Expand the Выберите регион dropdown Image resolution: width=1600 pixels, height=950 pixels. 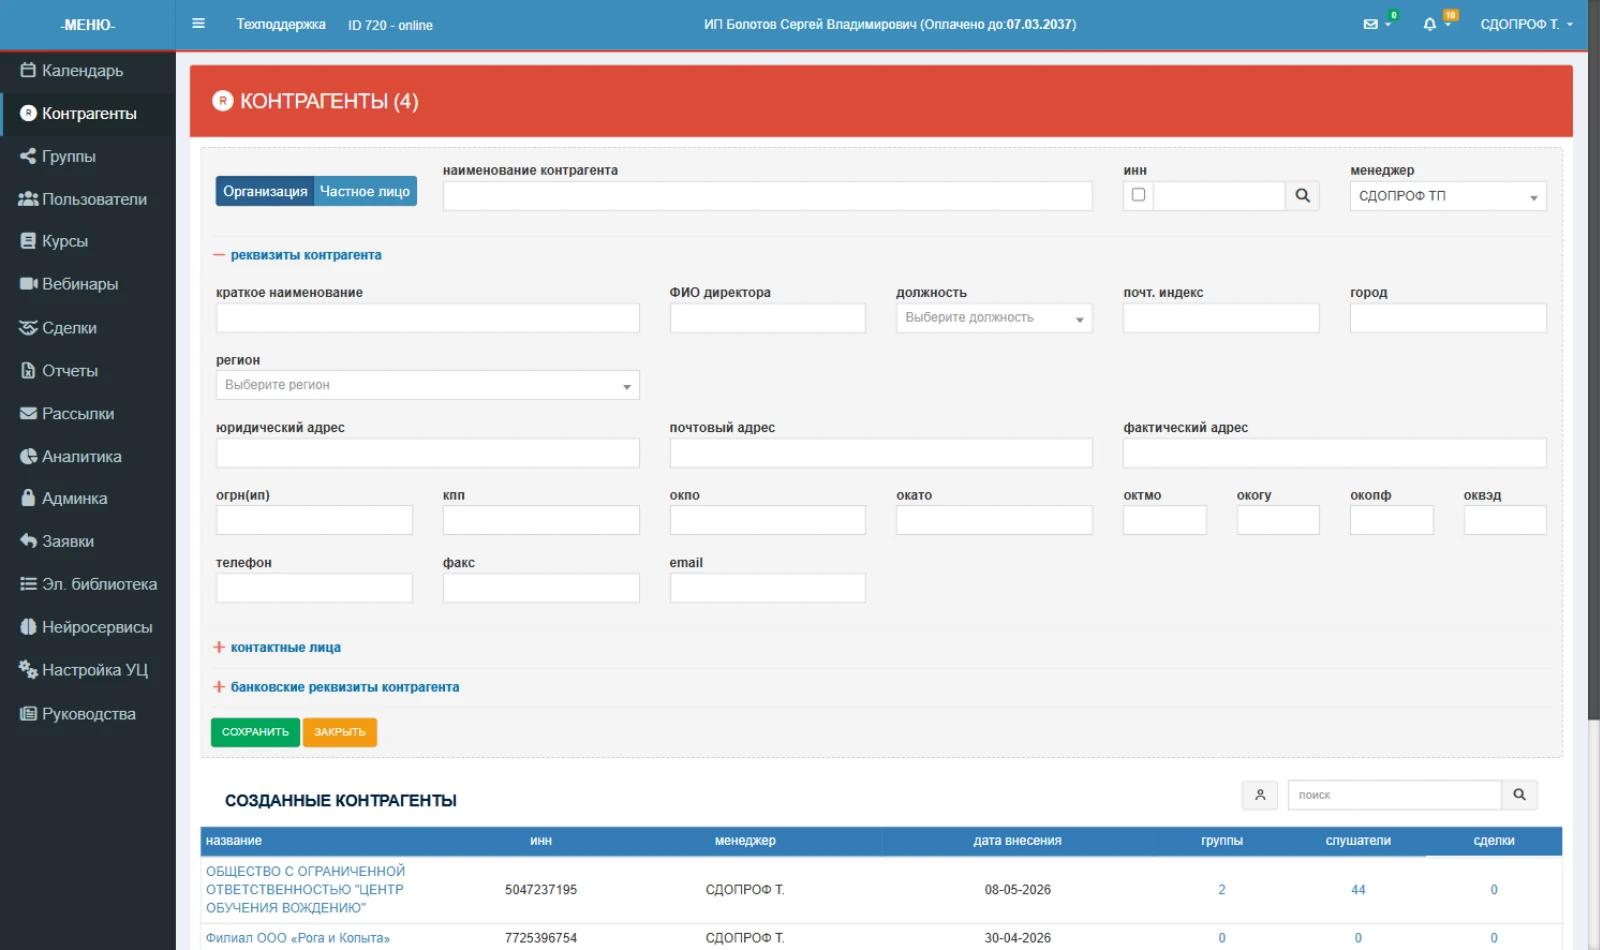tap(428, 385)
